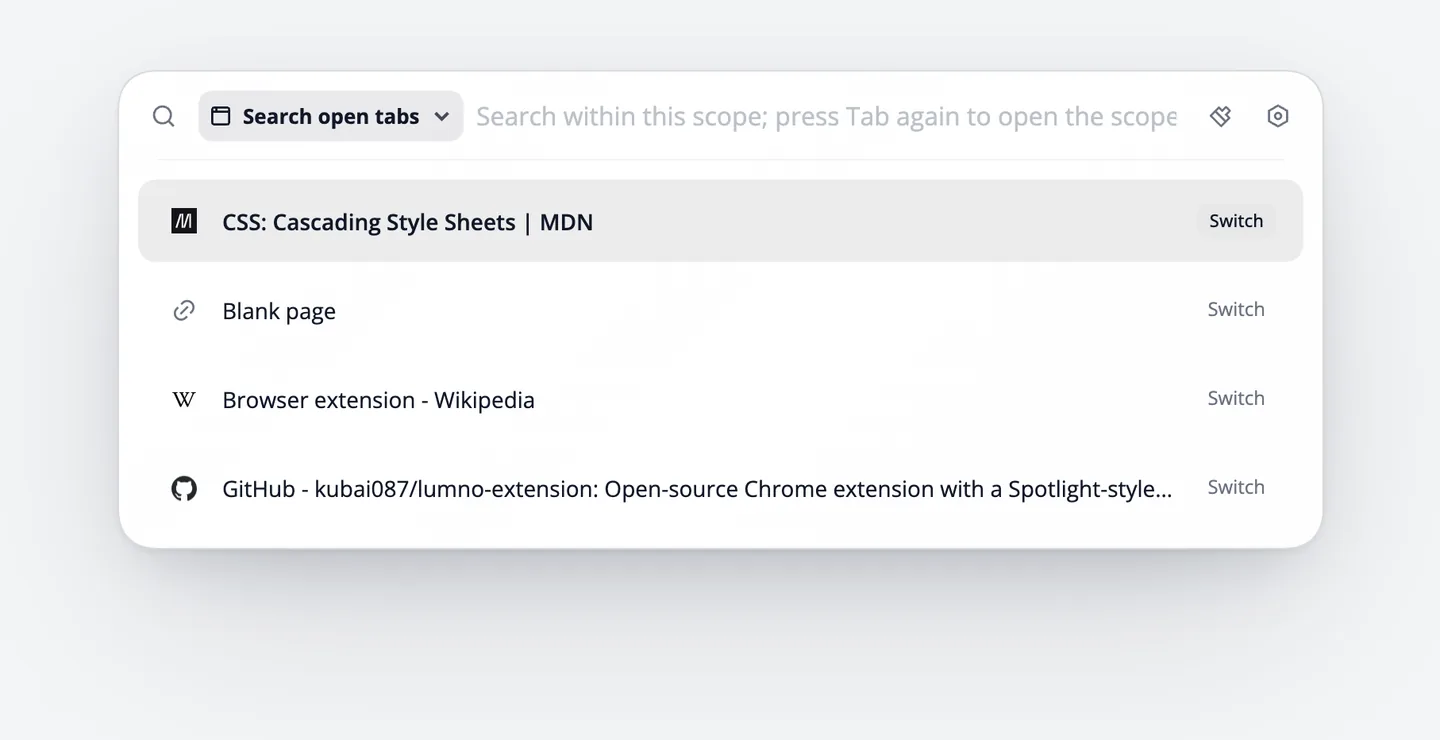This screenshot has width=1440, height=740.
Task: Click the magnifying glass search icon
Action: point(164,116)
